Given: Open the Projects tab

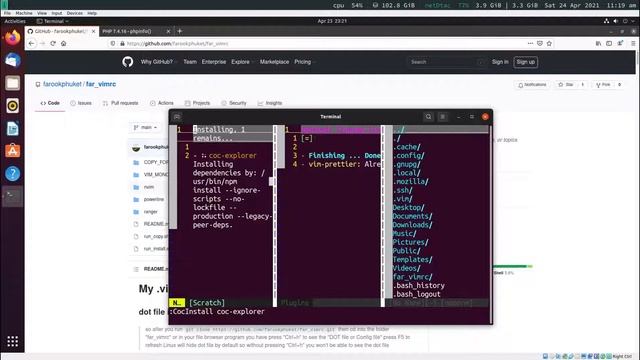Looking at the screenshot, I should [197, 103].
